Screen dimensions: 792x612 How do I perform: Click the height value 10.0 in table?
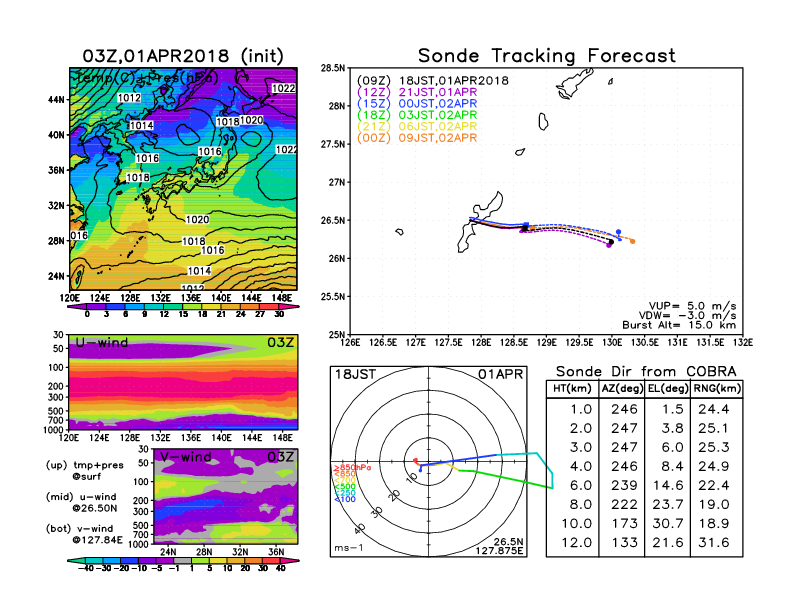tap(576, 524)
